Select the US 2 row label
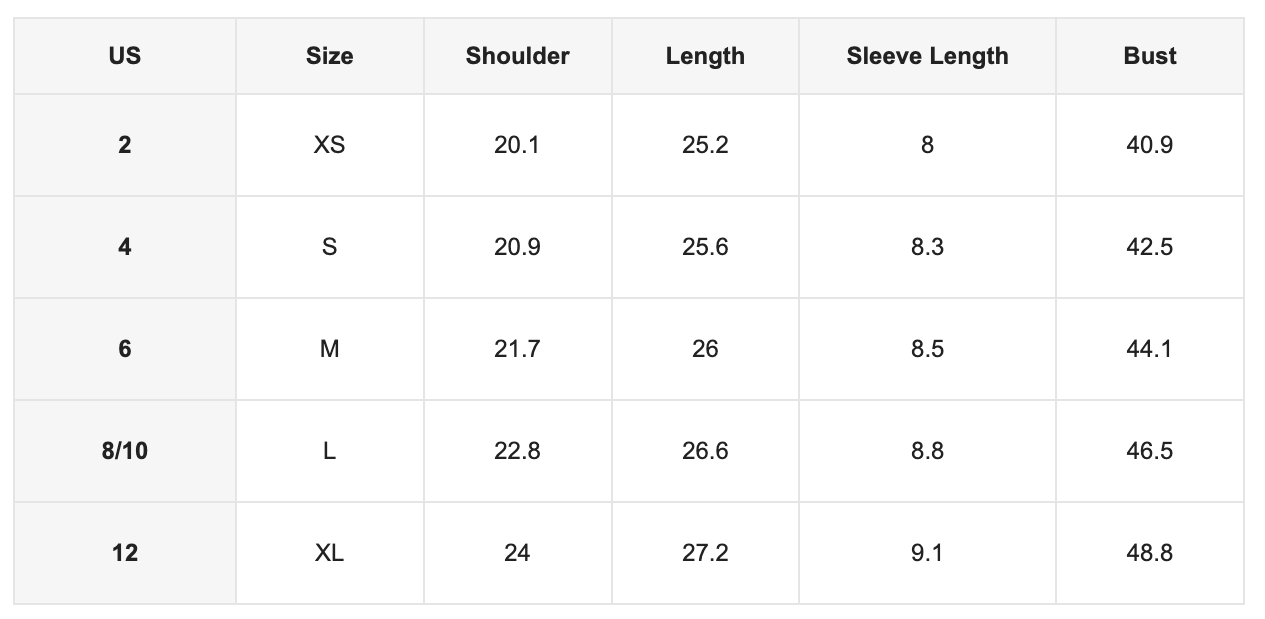Viewport: 1265px width, 619px height. click(x=125, y=145)
